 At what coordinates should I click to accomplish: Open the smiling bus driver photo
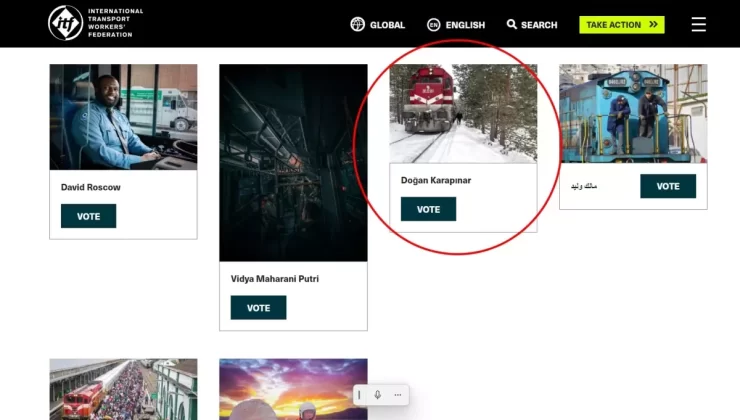[x=123, y=117]
